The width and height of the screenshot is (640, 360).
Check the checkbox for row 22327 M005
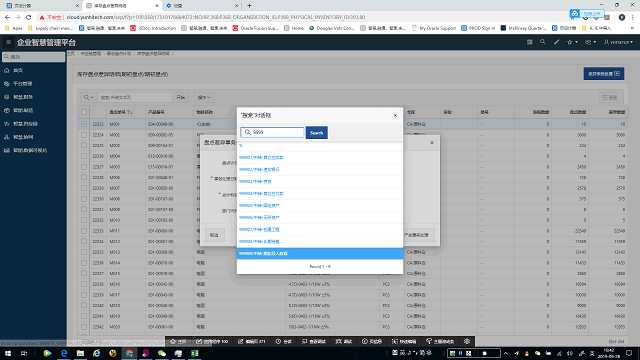coord(84,167)
